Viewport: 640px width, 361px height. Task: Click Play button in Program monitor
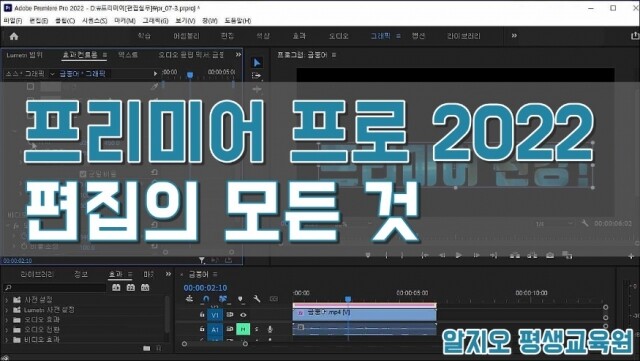(459, 255)
